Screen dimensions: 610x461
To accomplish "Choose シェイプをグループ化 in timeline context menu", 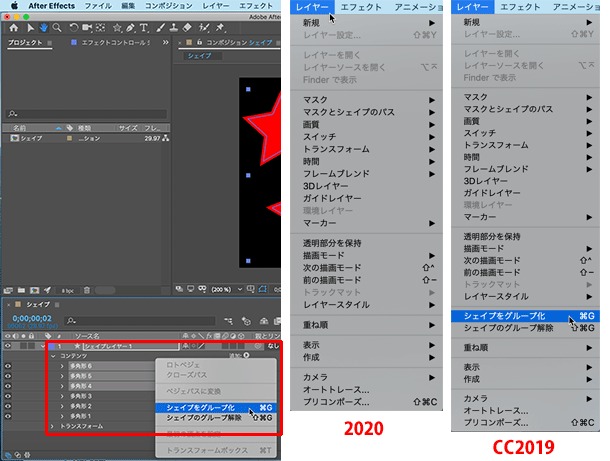I will (216, 408).
